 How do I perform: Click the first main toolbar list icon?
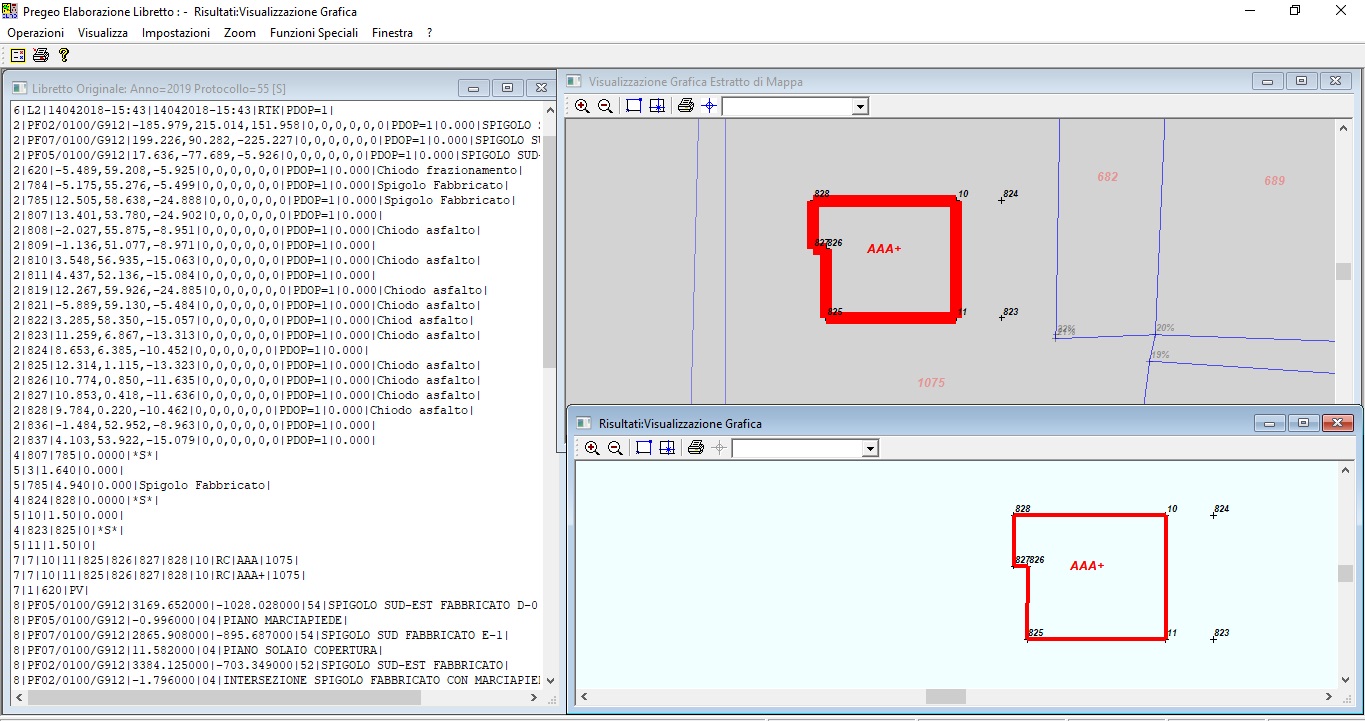click(18, 55)
